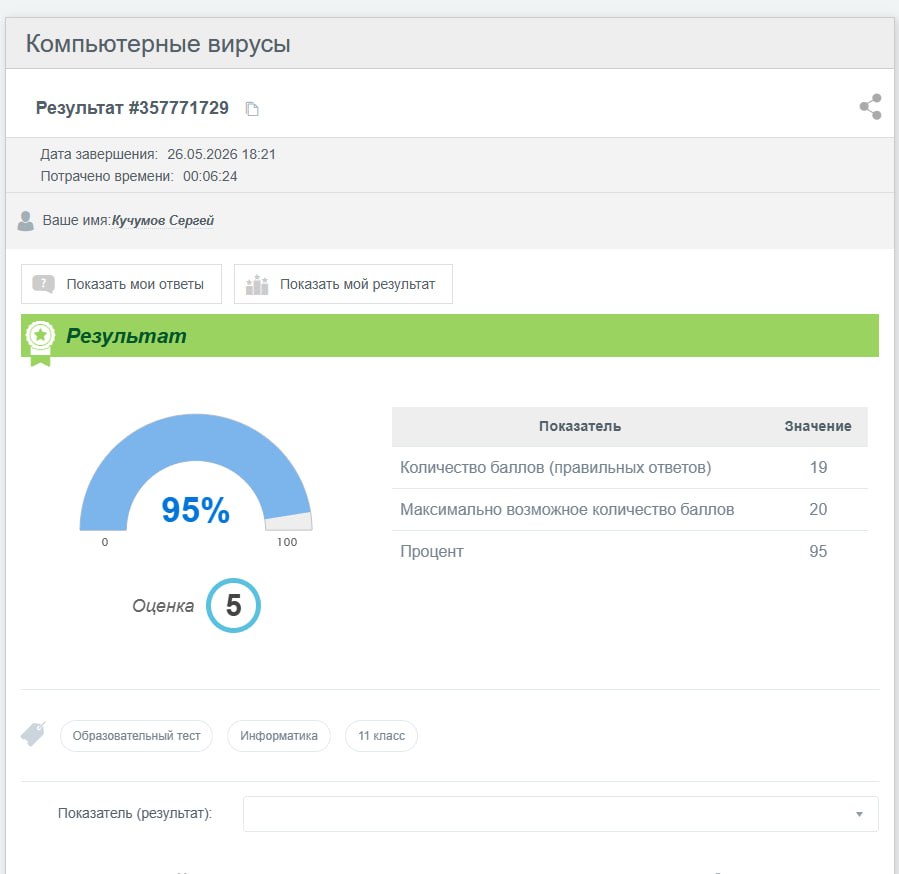Click the green 'Результат' banner text
The height and width of the screenshot is (874, 899).
(126, 335)
